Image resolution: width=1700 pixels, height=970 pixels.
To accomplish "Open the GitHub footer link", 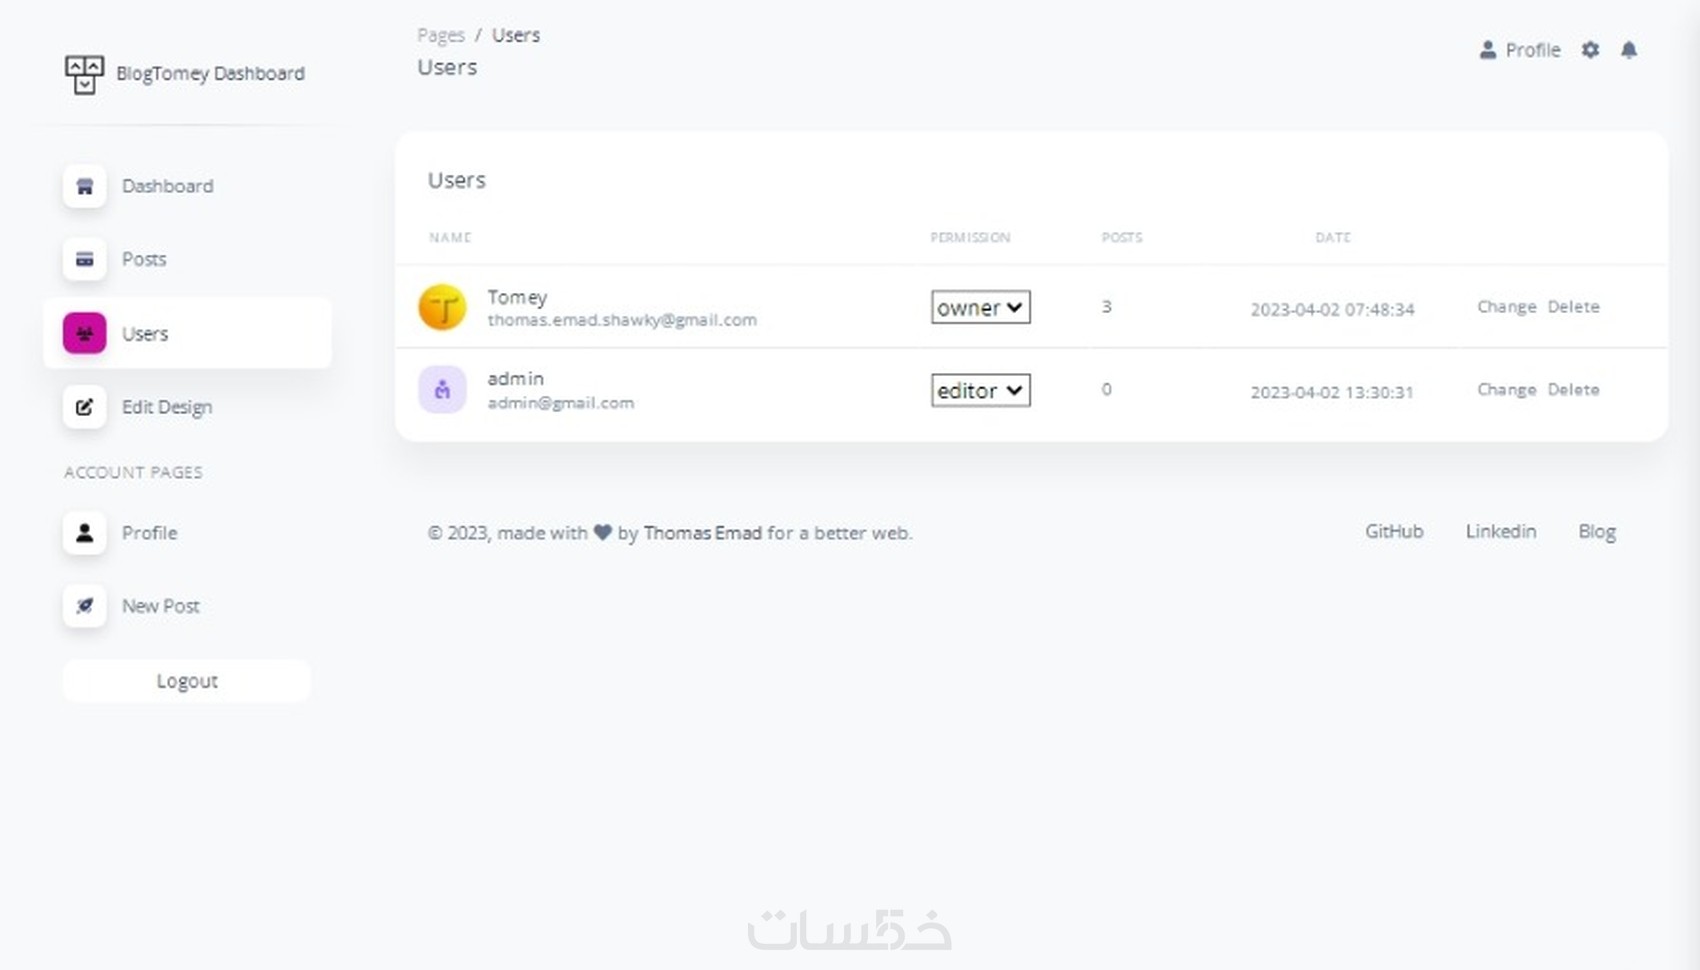I will [x=1394, y=532].
